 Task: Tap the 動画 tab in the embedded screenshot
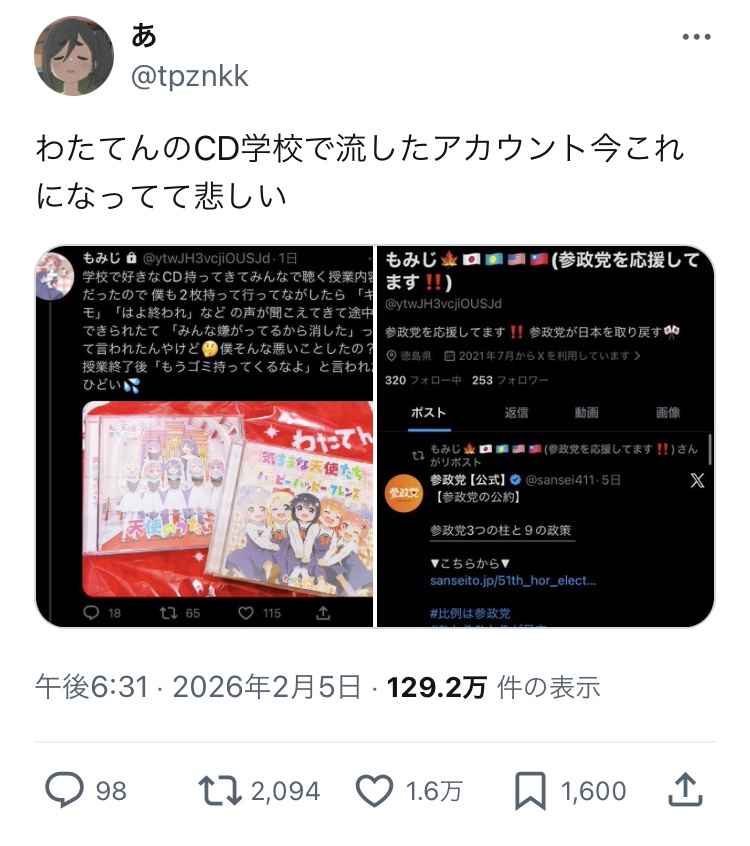coord(587,413)
